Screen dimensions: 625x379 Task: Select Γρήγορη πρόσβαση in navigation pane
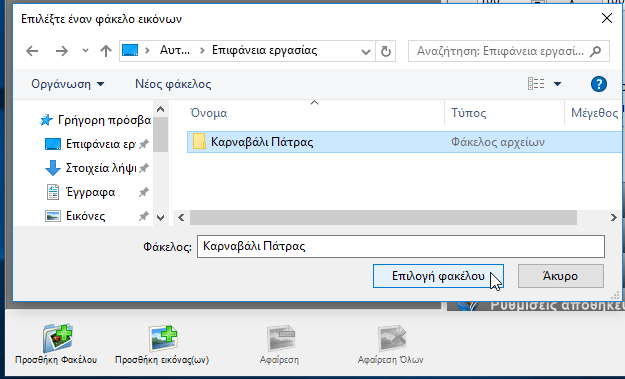coord(95,120)
